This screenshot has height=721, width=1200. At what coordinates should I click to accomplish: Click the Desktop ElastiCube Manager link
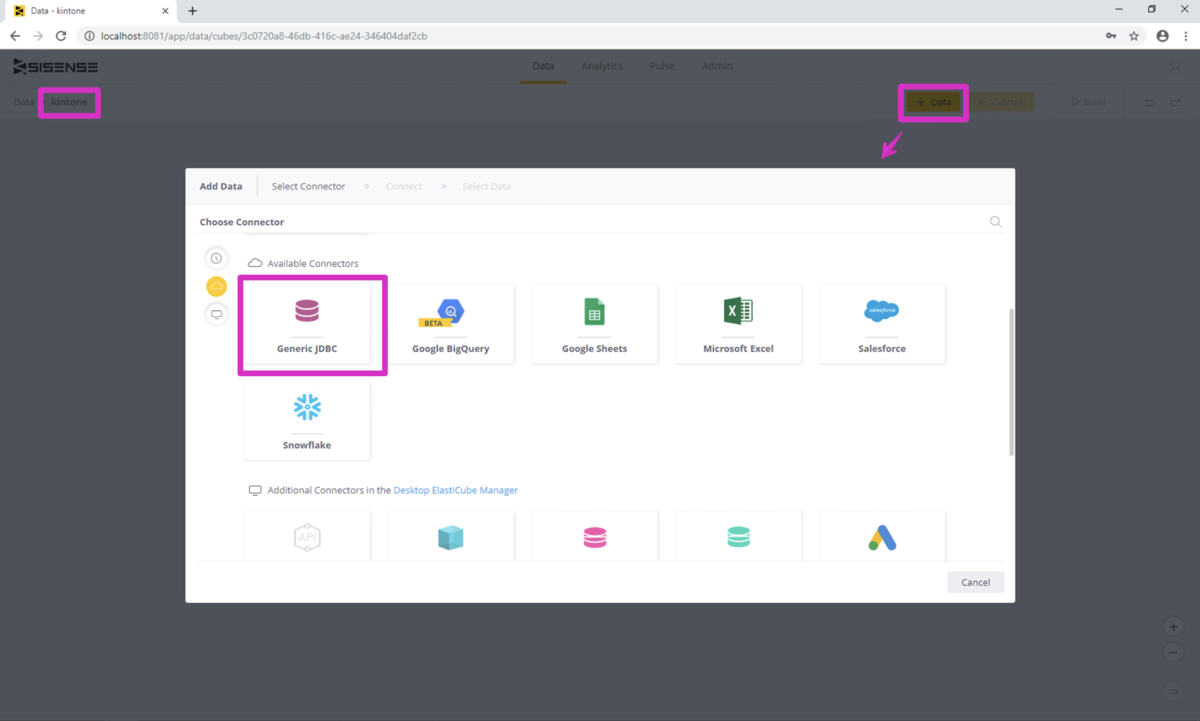[x=456, y=490]
